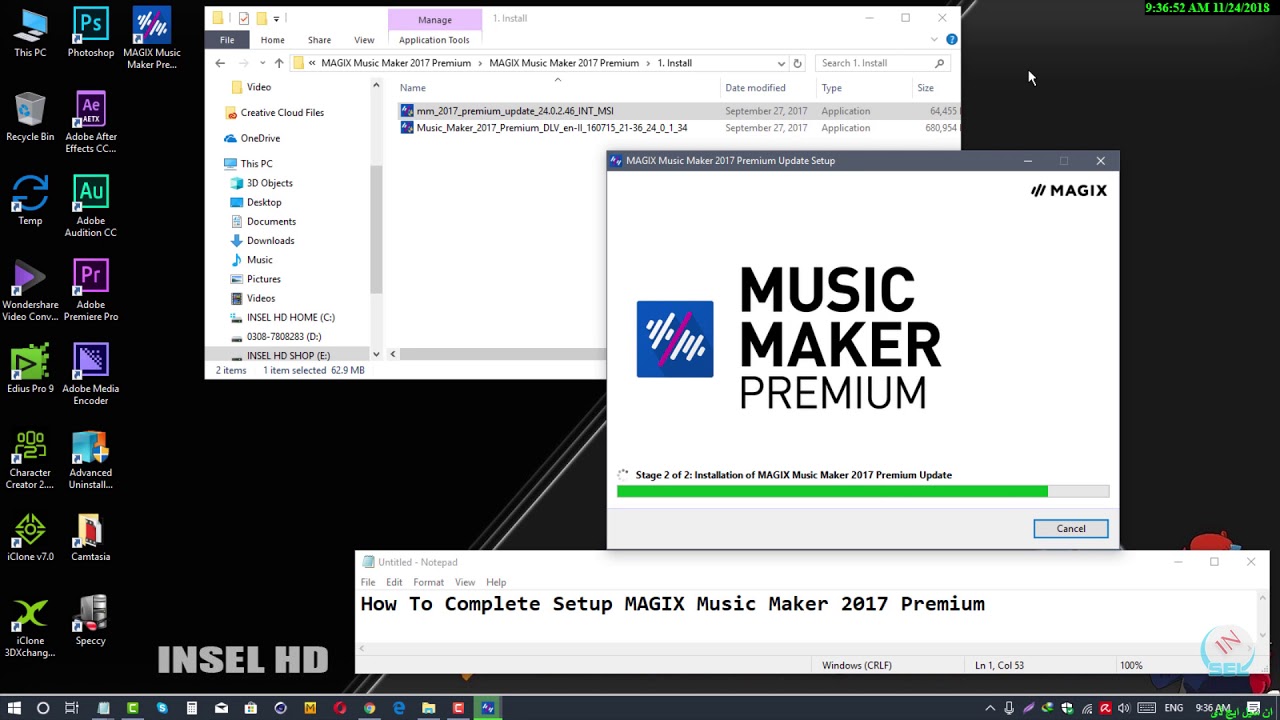Open Notepad Help menu
1280x720 pixels.
coord(496,582)
